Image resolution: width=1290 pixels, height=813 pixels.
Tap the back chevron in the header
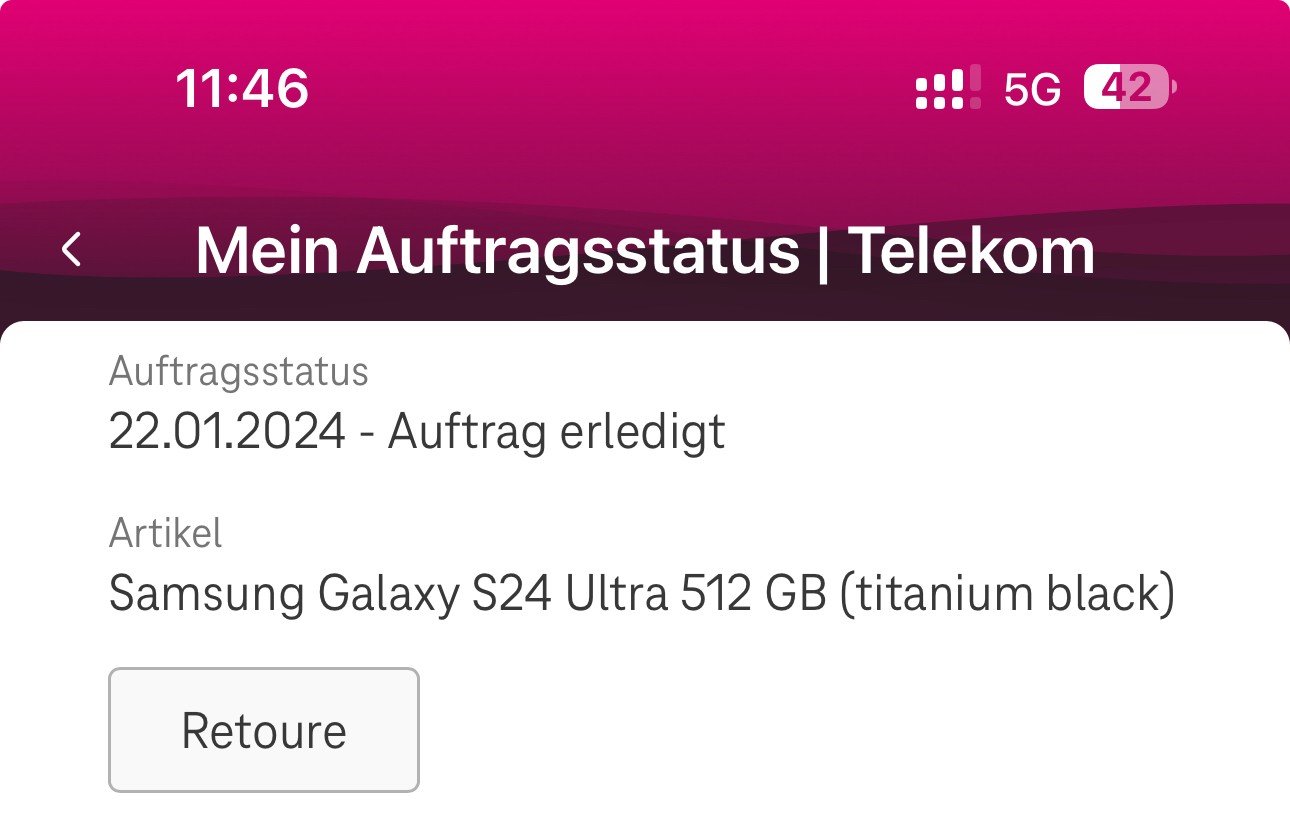[x=72, y=250]
